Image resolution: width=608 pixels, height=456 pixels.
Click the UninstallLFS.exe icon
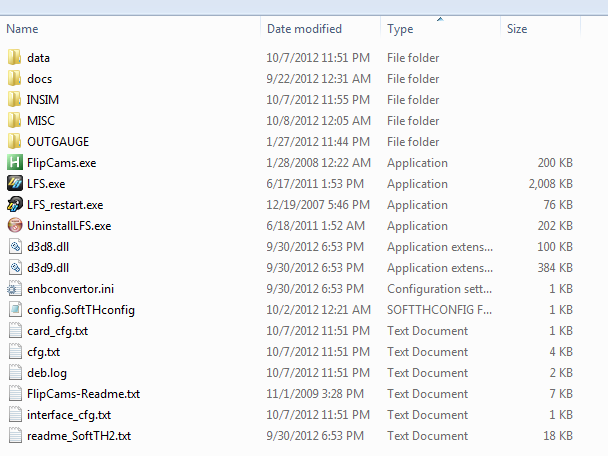(x=15, y=225)
